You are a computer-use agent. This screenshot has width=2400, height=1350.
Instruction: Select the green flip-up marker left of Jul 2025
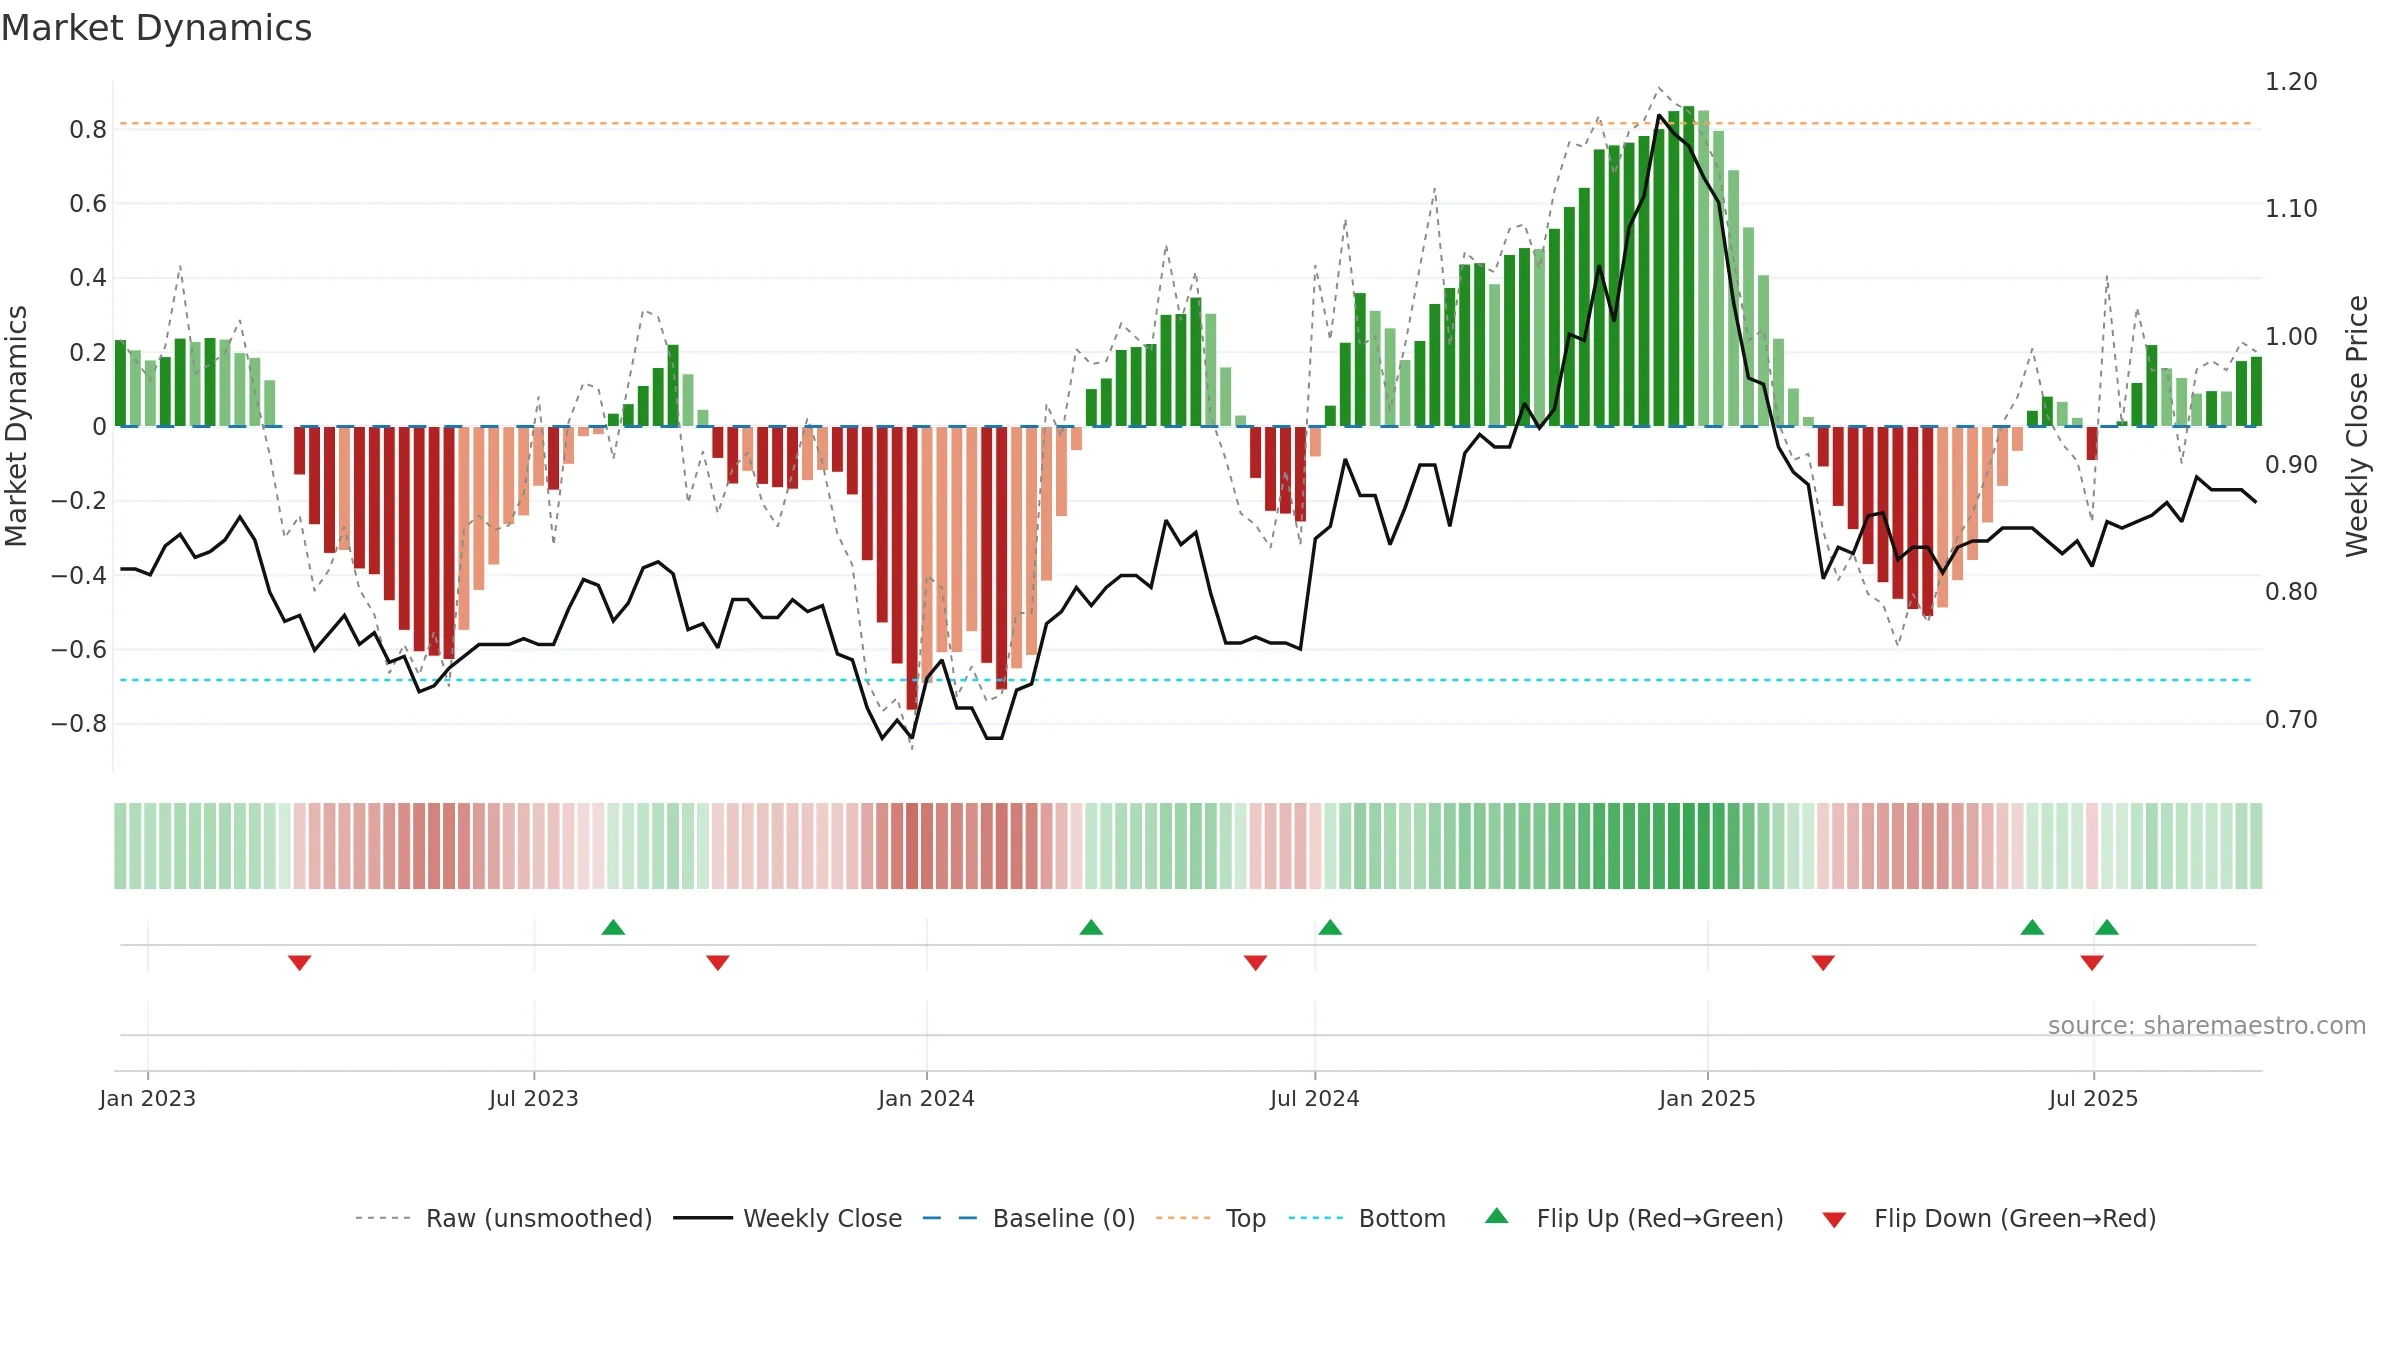(2032, 927)
